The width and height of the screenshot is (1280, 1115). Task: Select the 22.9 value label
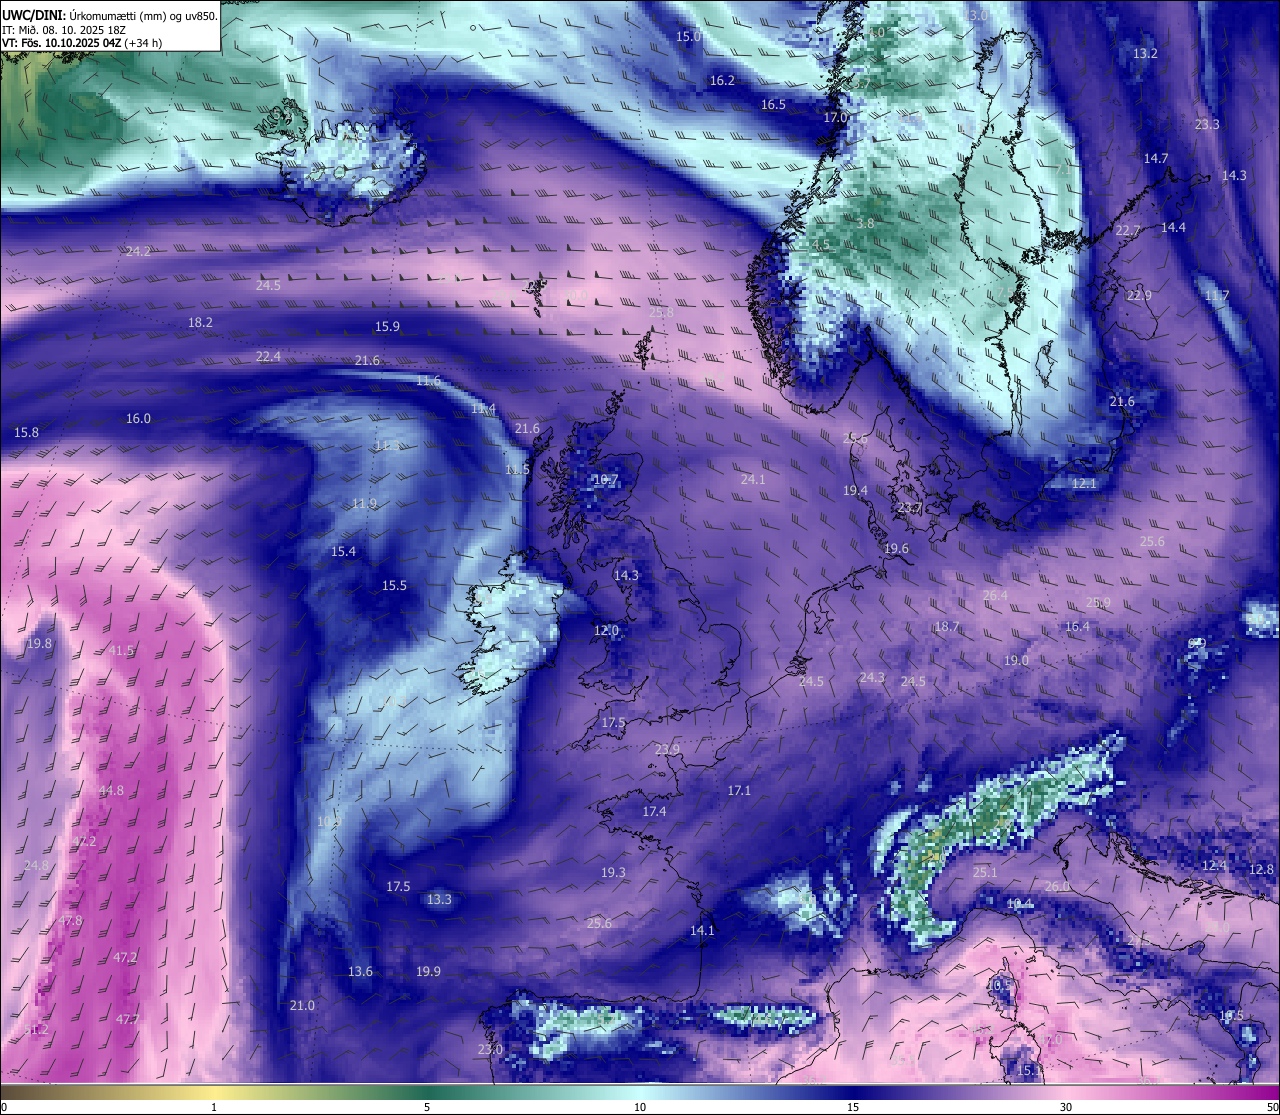1139,295
